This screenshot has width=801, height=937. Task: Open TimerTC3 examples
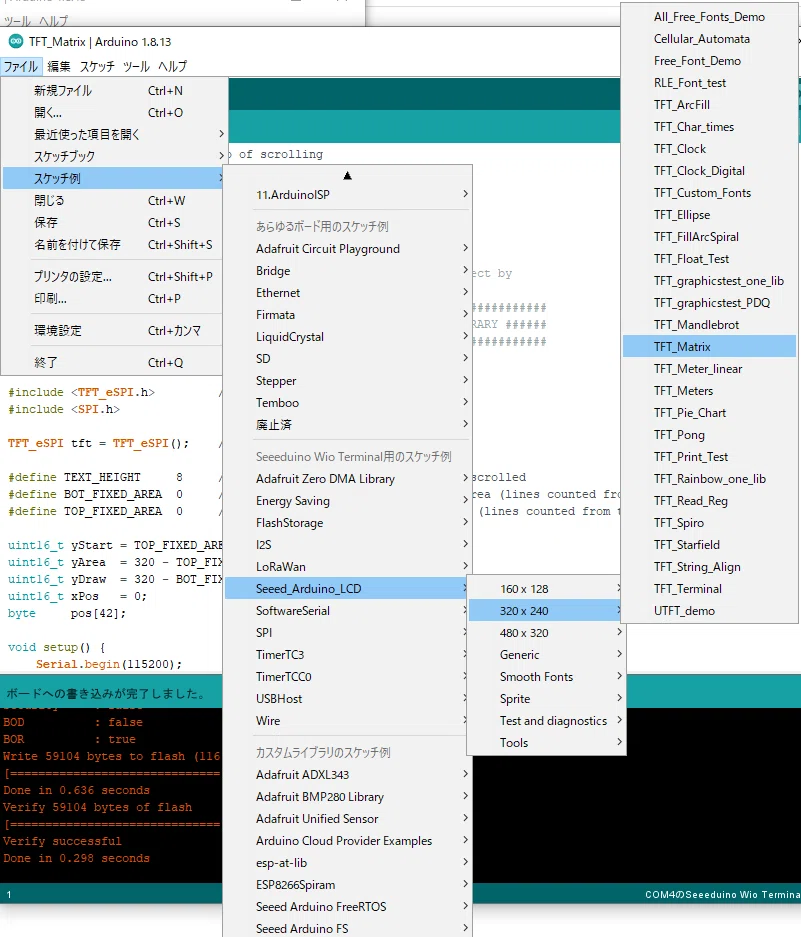coord(348,655)
